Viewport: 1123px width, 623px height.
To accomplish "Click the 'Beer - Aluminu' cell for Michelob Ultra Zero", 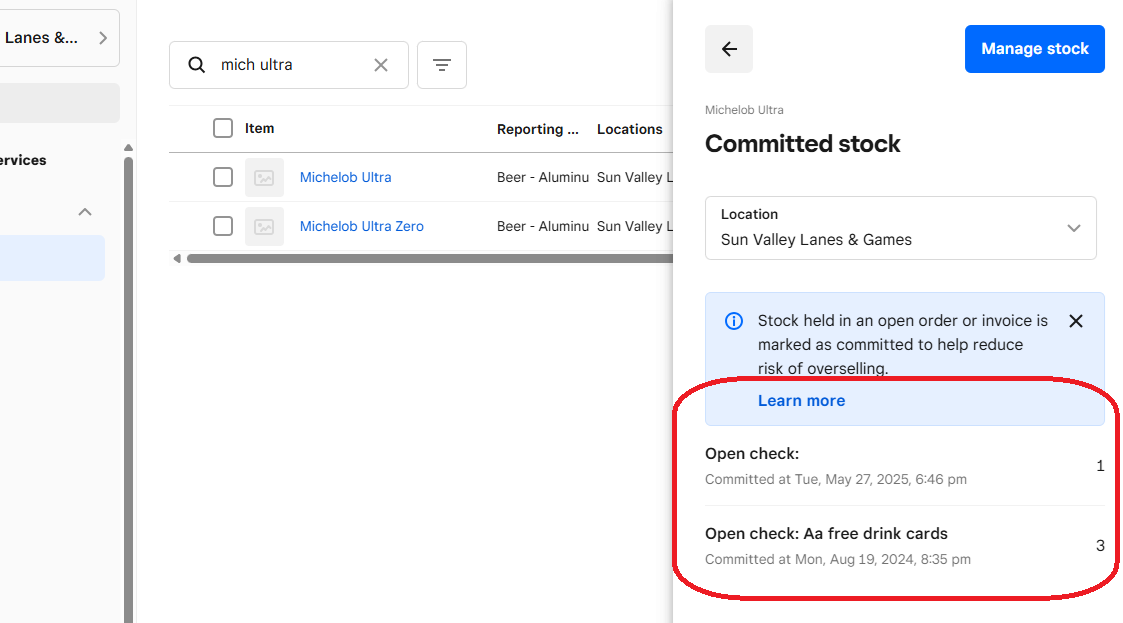I will 543,226.
